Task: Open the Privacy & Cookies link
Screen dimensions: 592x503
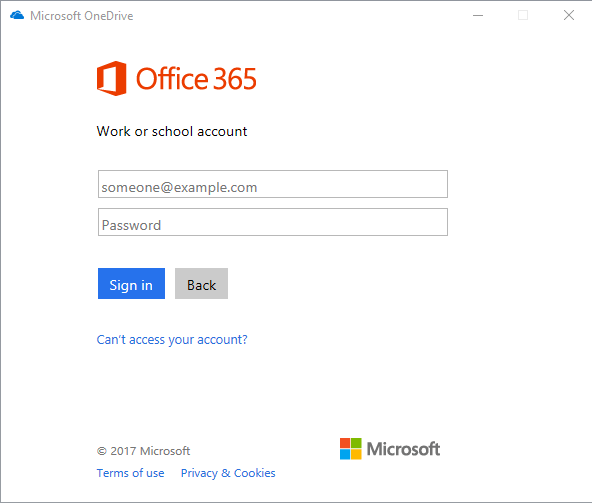Action: point(228,473)
